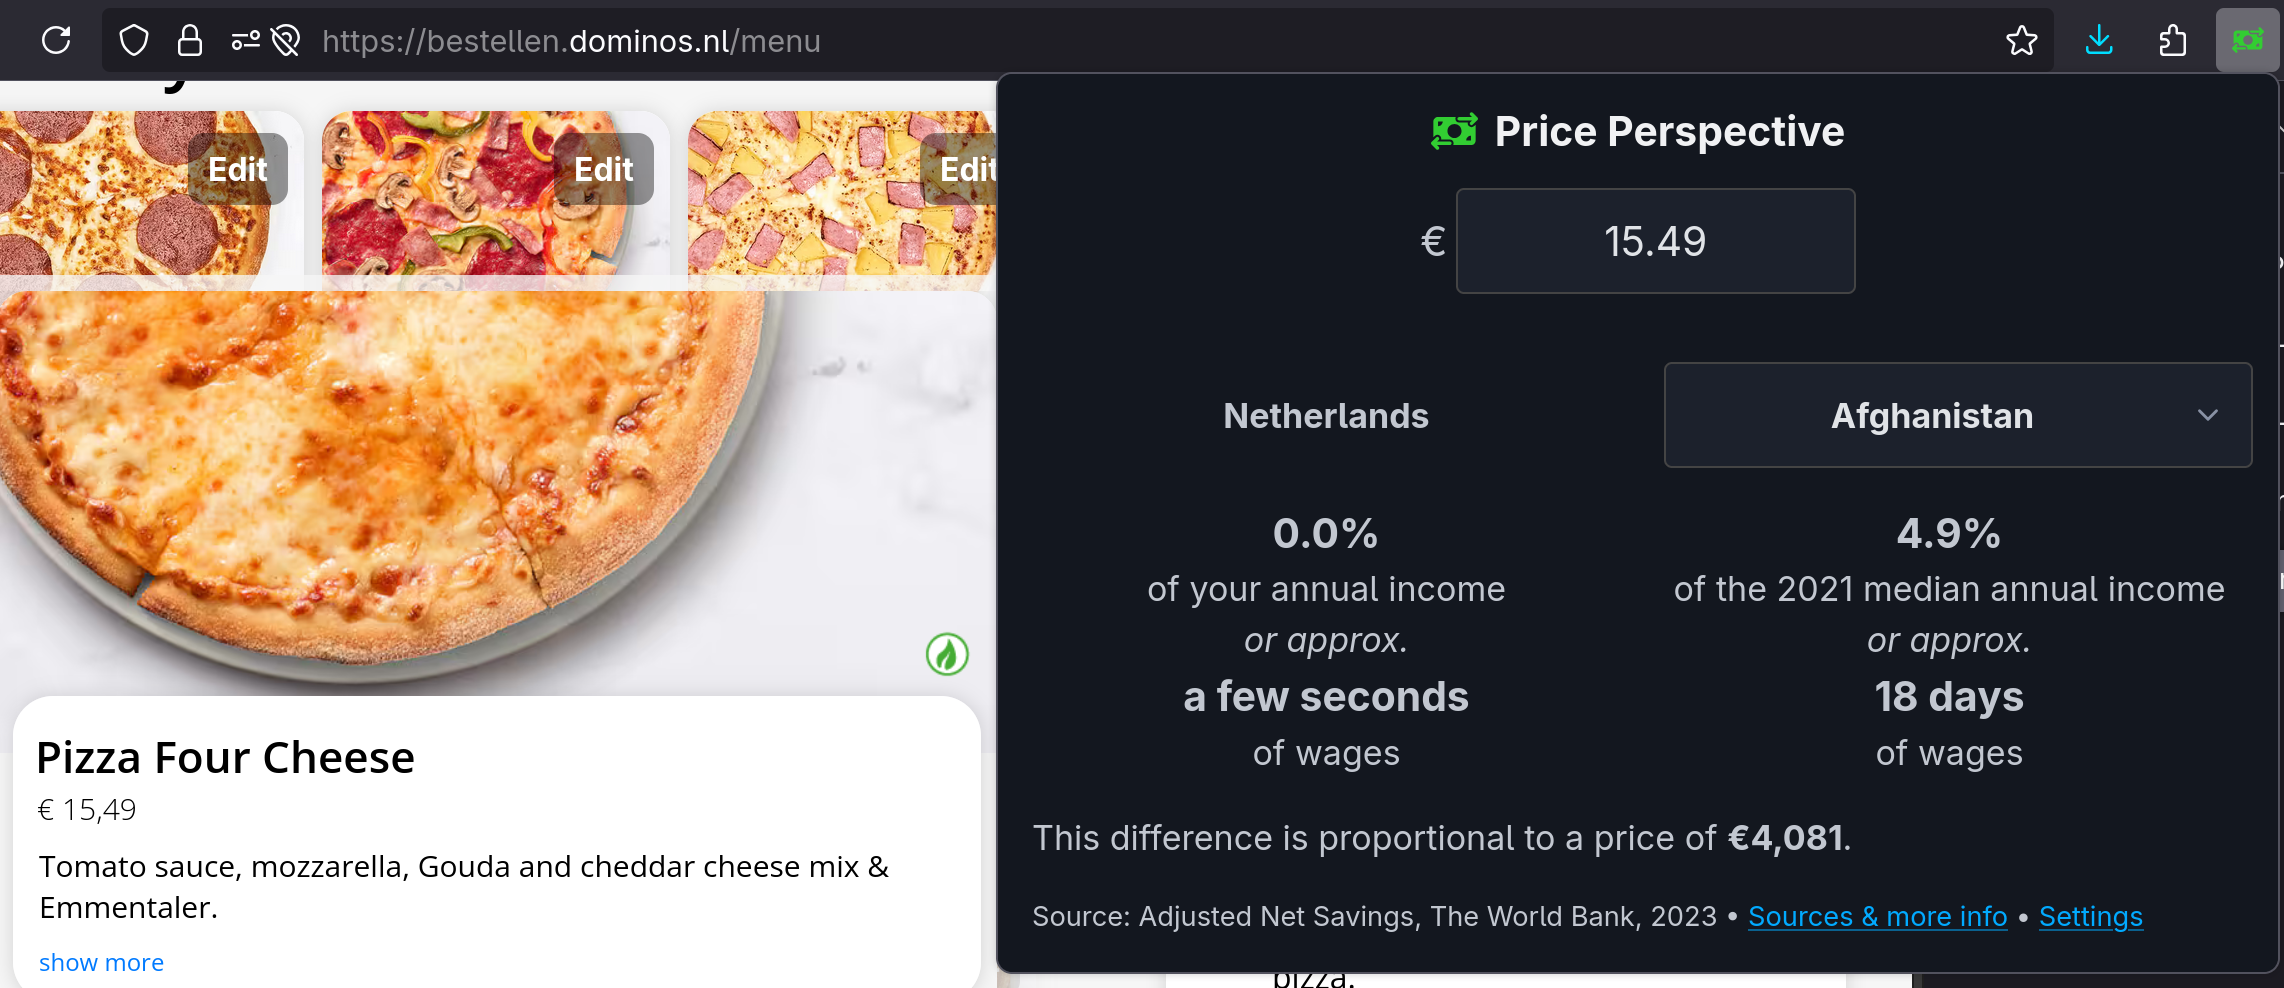The width and height of the screenshot is (2284, 988).
Task: Open site security info via the padlock icon
Action: coord(188,40)
